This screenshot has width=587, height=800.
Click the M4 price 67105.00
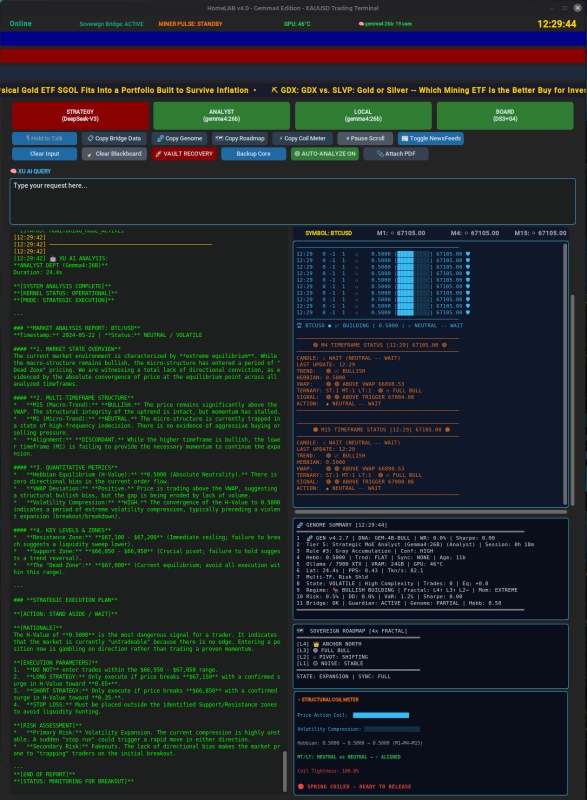(475, 233)
